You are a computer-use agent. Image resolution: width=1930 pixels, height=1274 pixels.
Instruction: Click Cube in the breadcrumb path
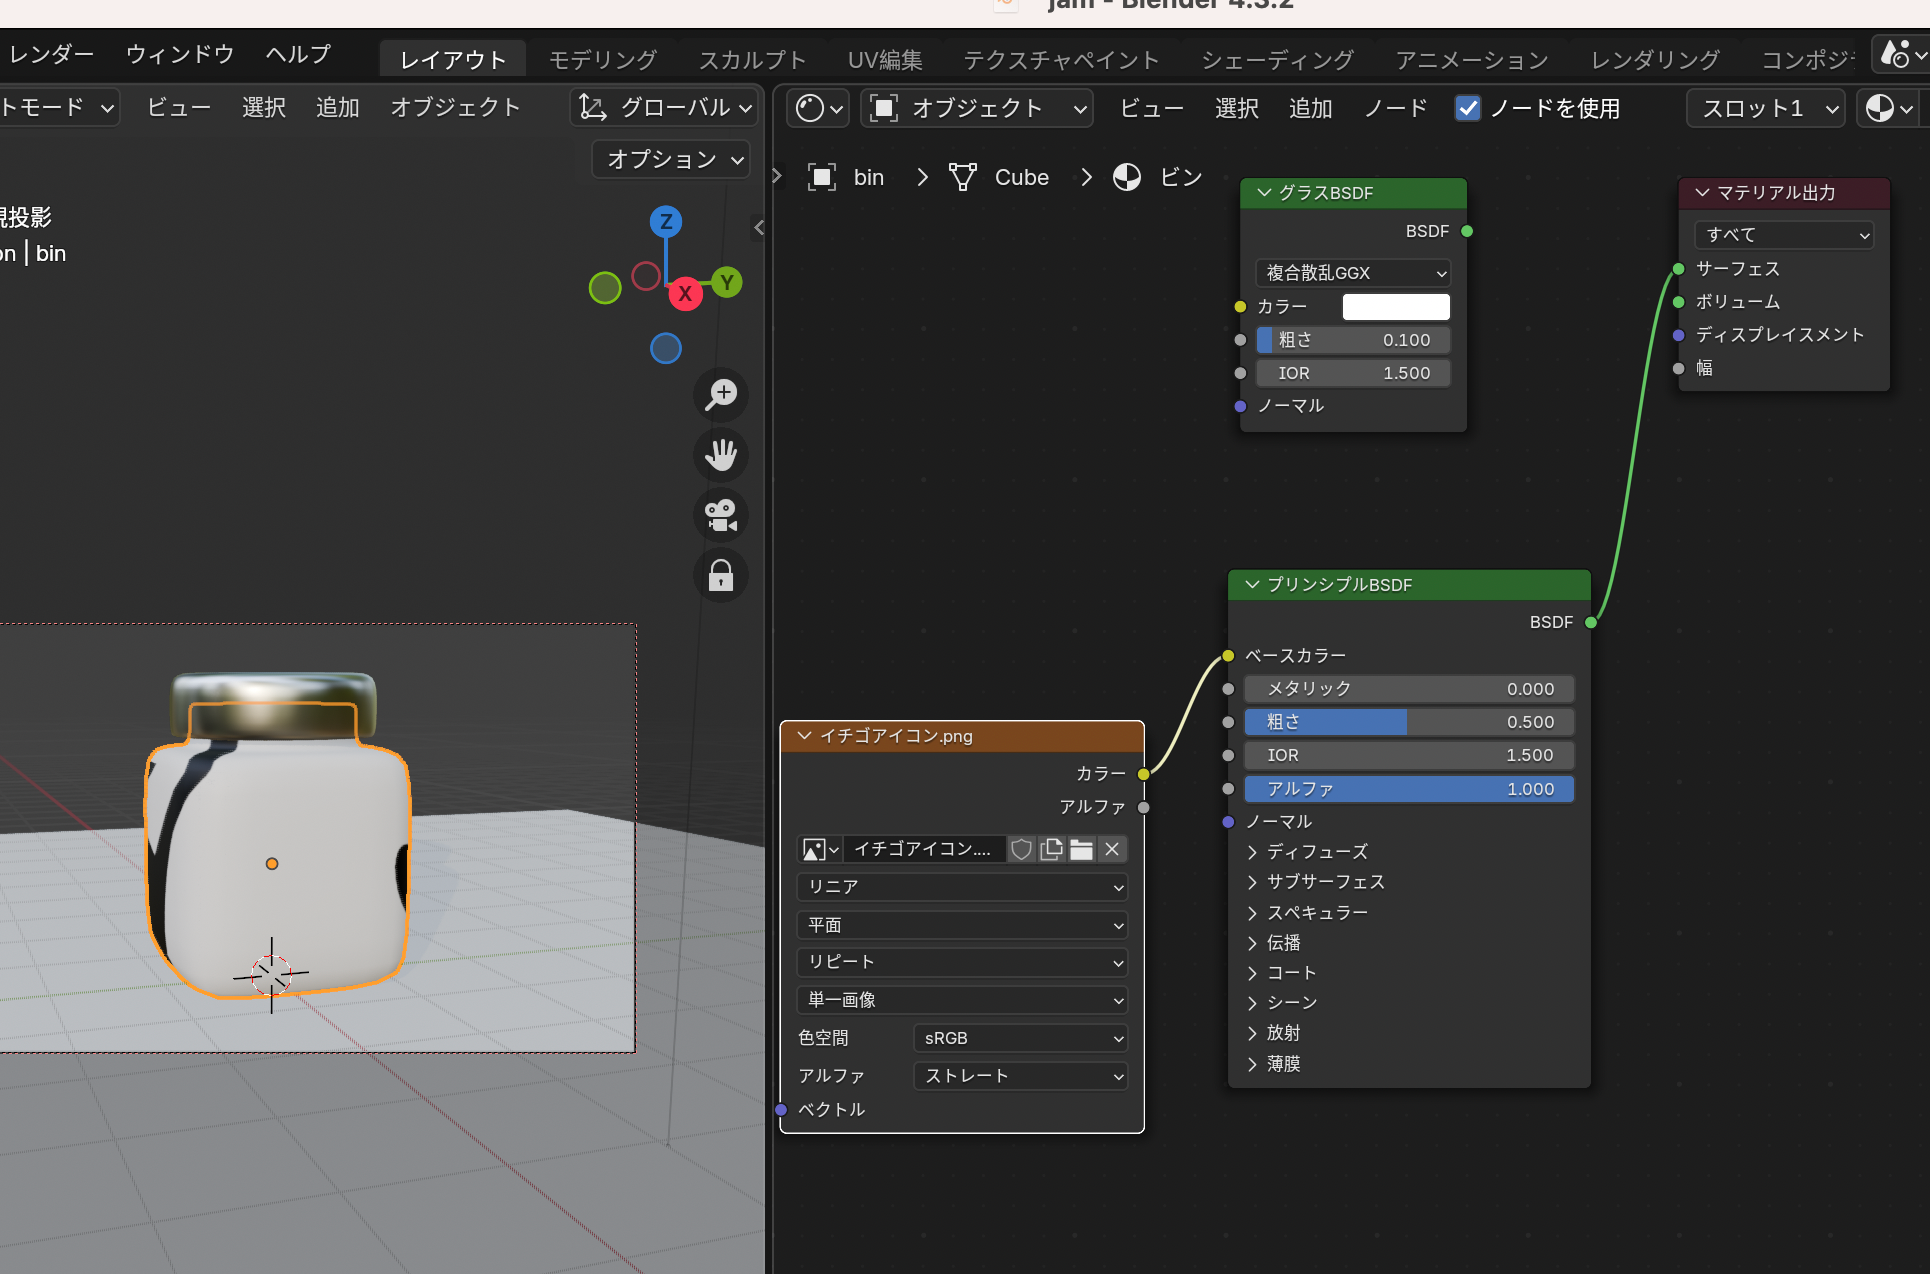tap(1021, 177)
